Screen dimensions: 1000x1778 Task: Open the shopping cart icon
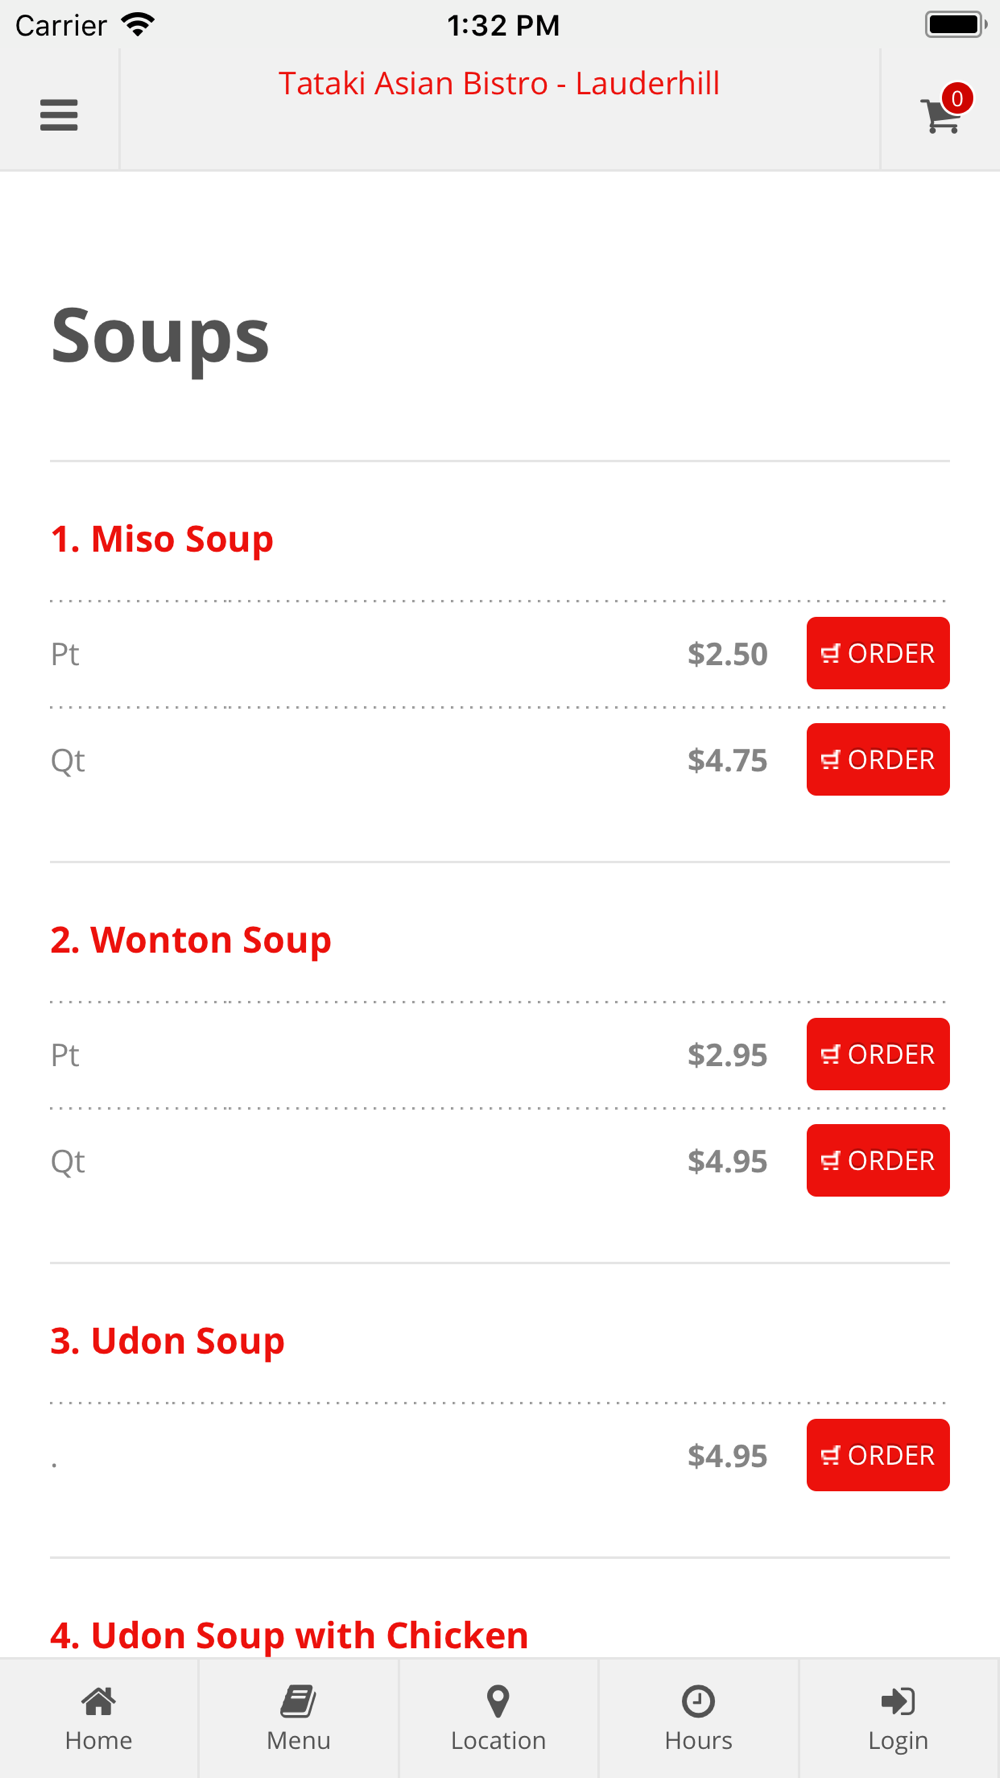(x=939, y=117)
